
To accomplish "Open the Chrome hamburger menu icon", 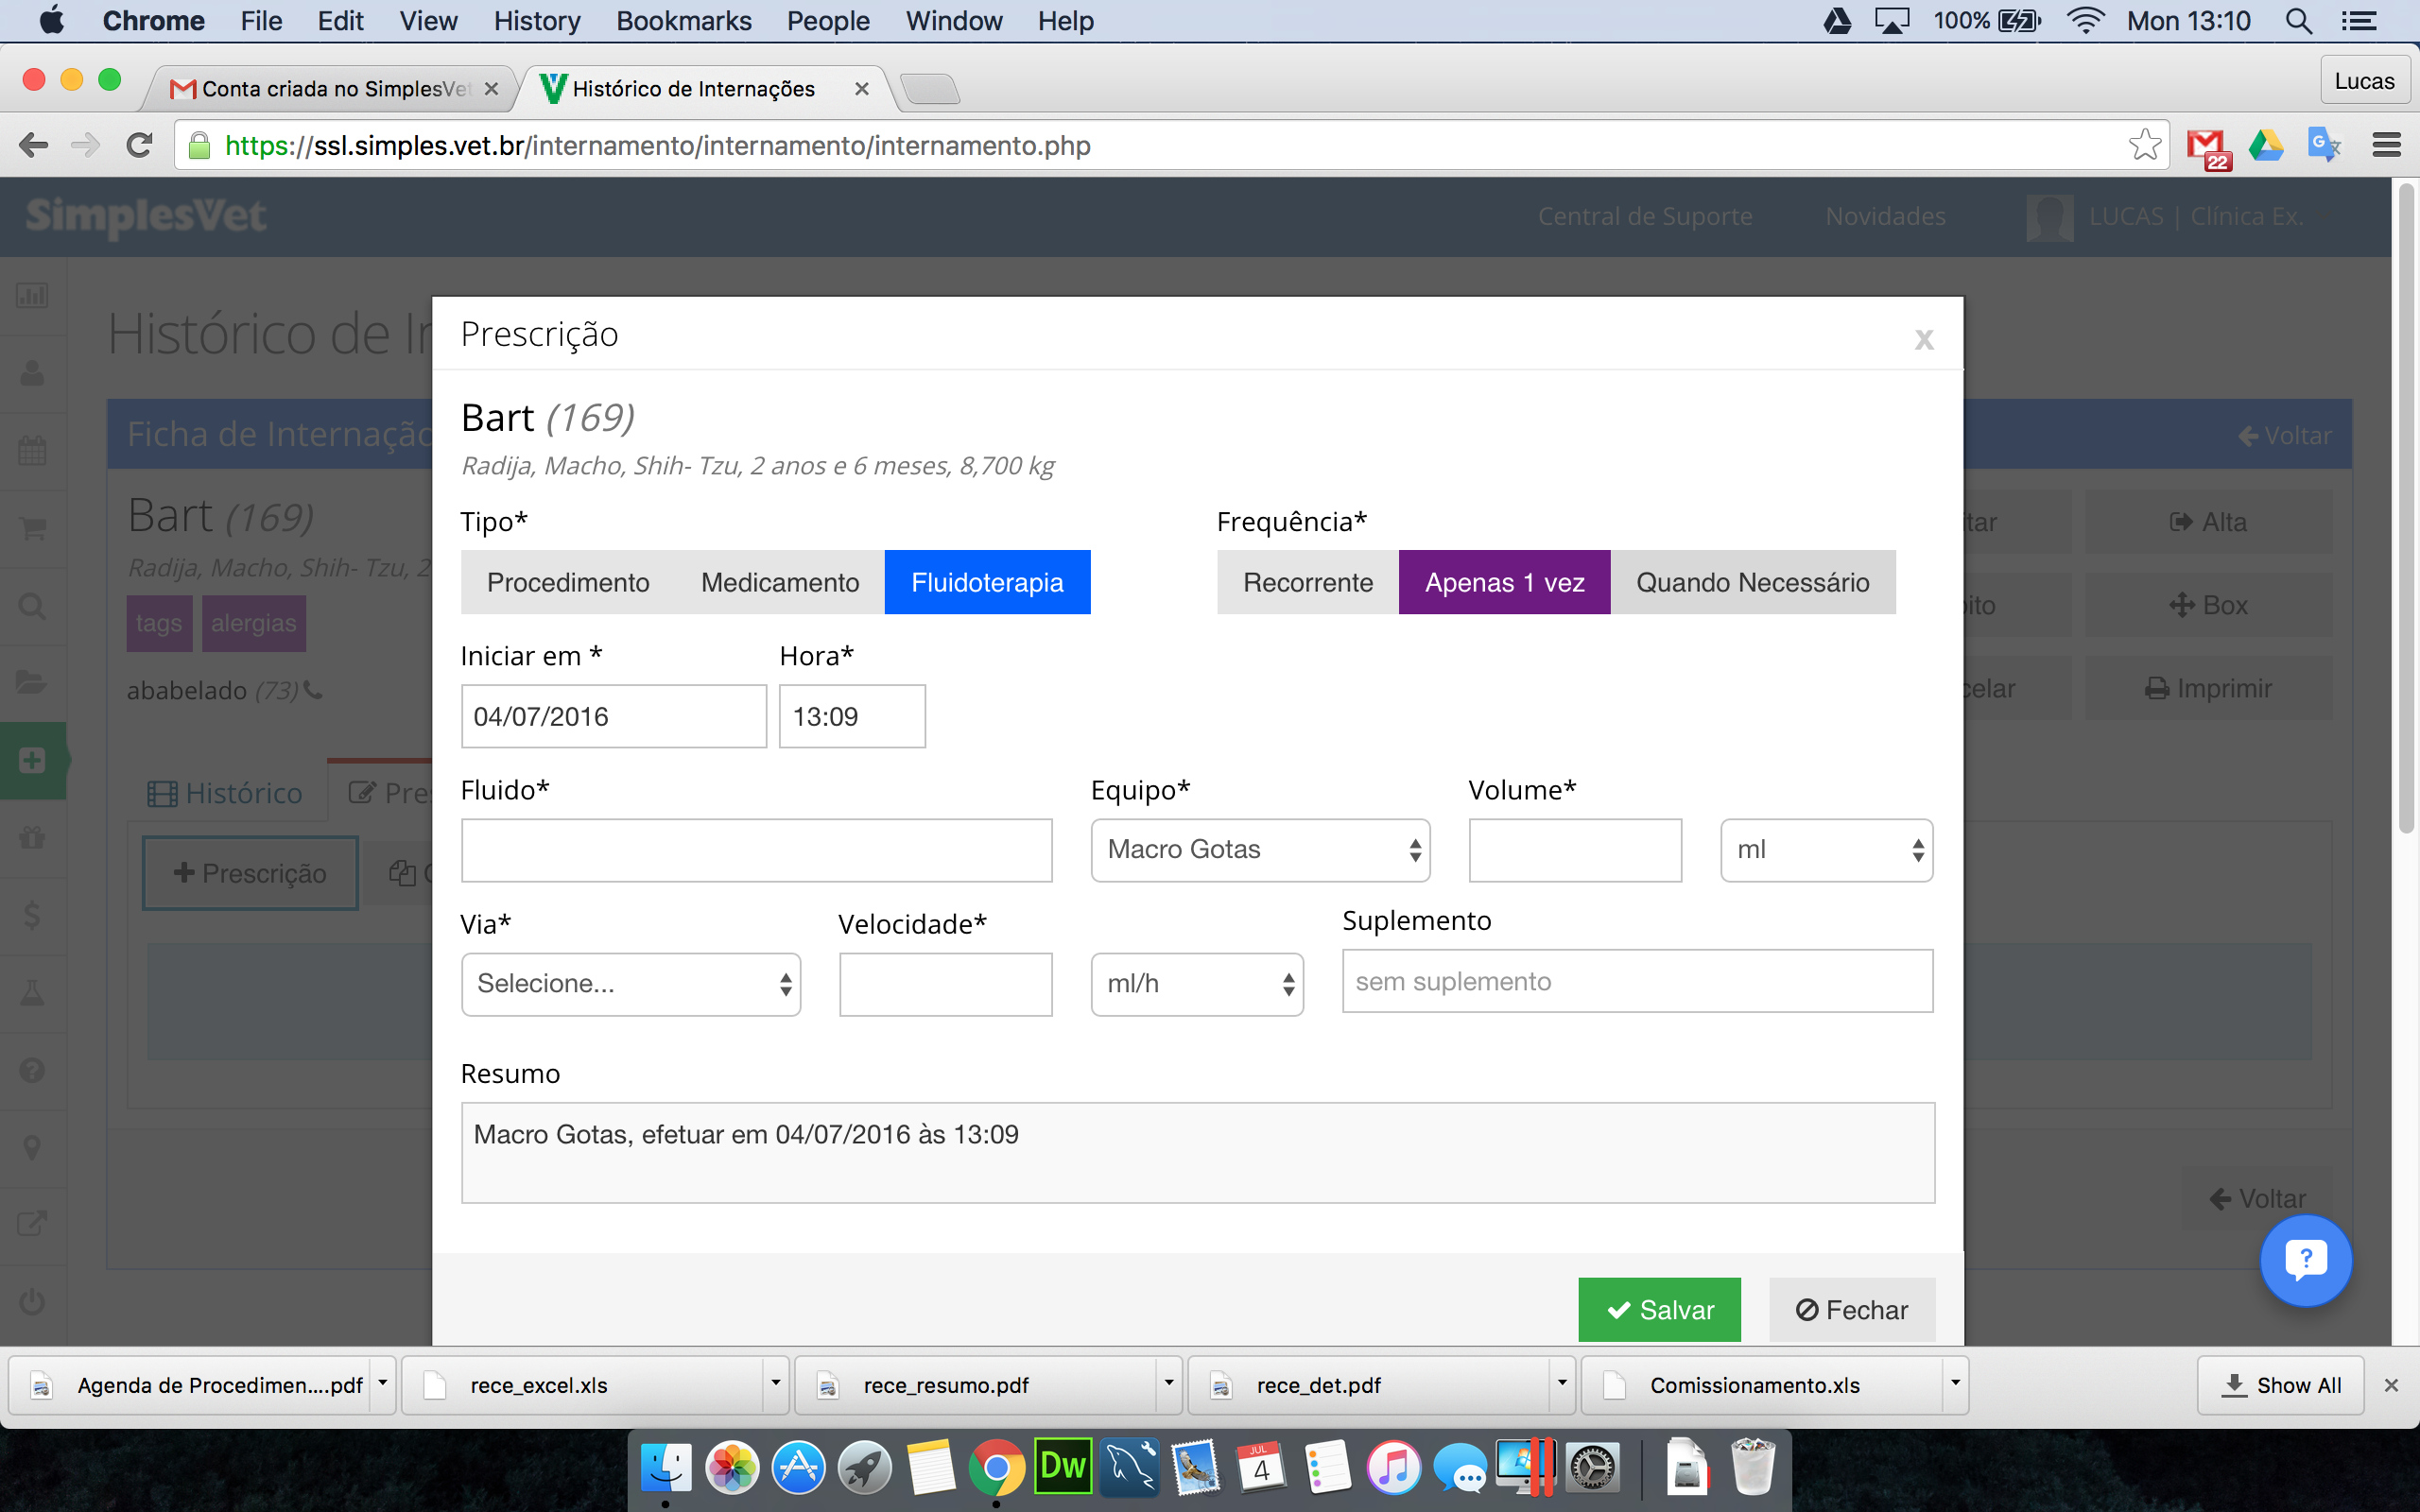I will click(2386, 146).
